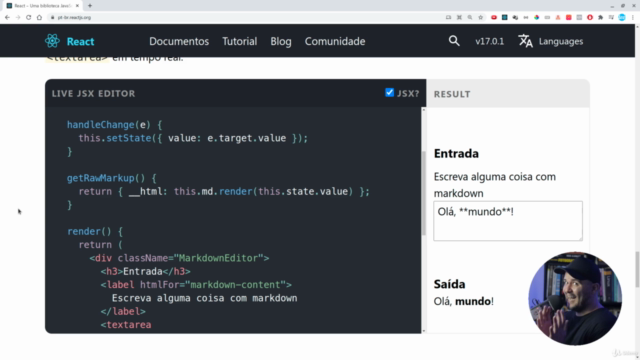
Task: Click the markdown textarea with Olá, **mundo**!
Action: coord(508,221)
